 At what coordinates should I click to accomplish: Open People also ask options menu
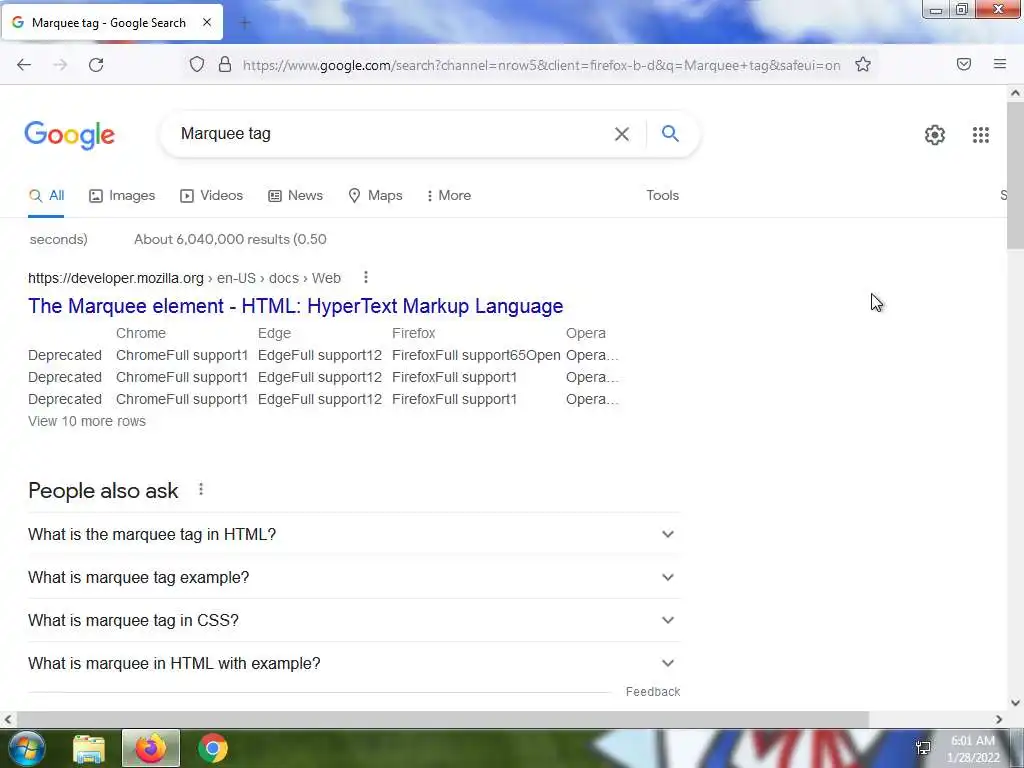tap(201, 489)
